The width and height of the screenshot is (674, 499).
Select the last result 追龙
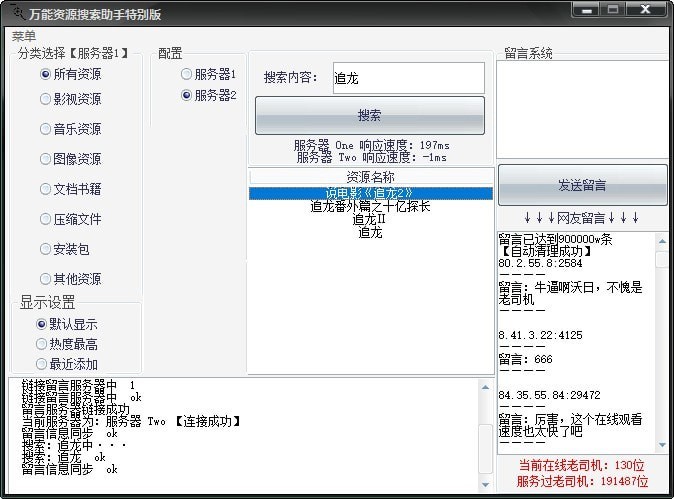(370, 233)
